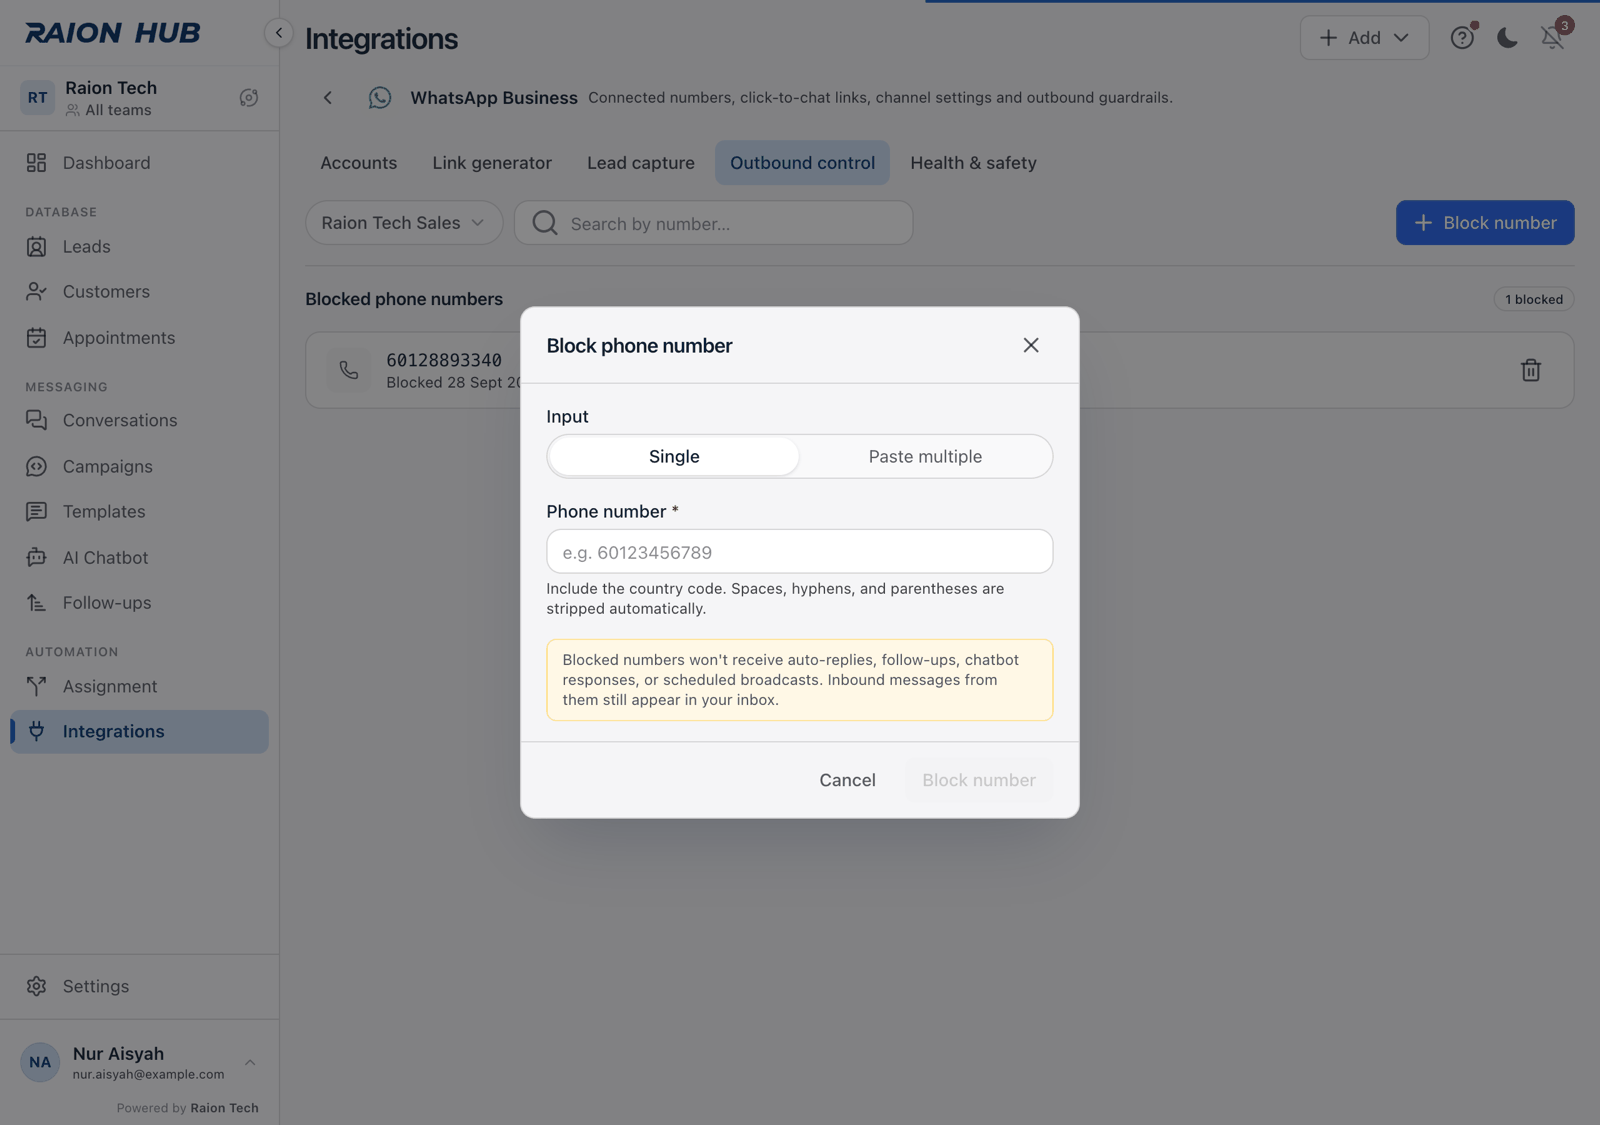
Task: Open the Templates page
Action: coord(139,512)
